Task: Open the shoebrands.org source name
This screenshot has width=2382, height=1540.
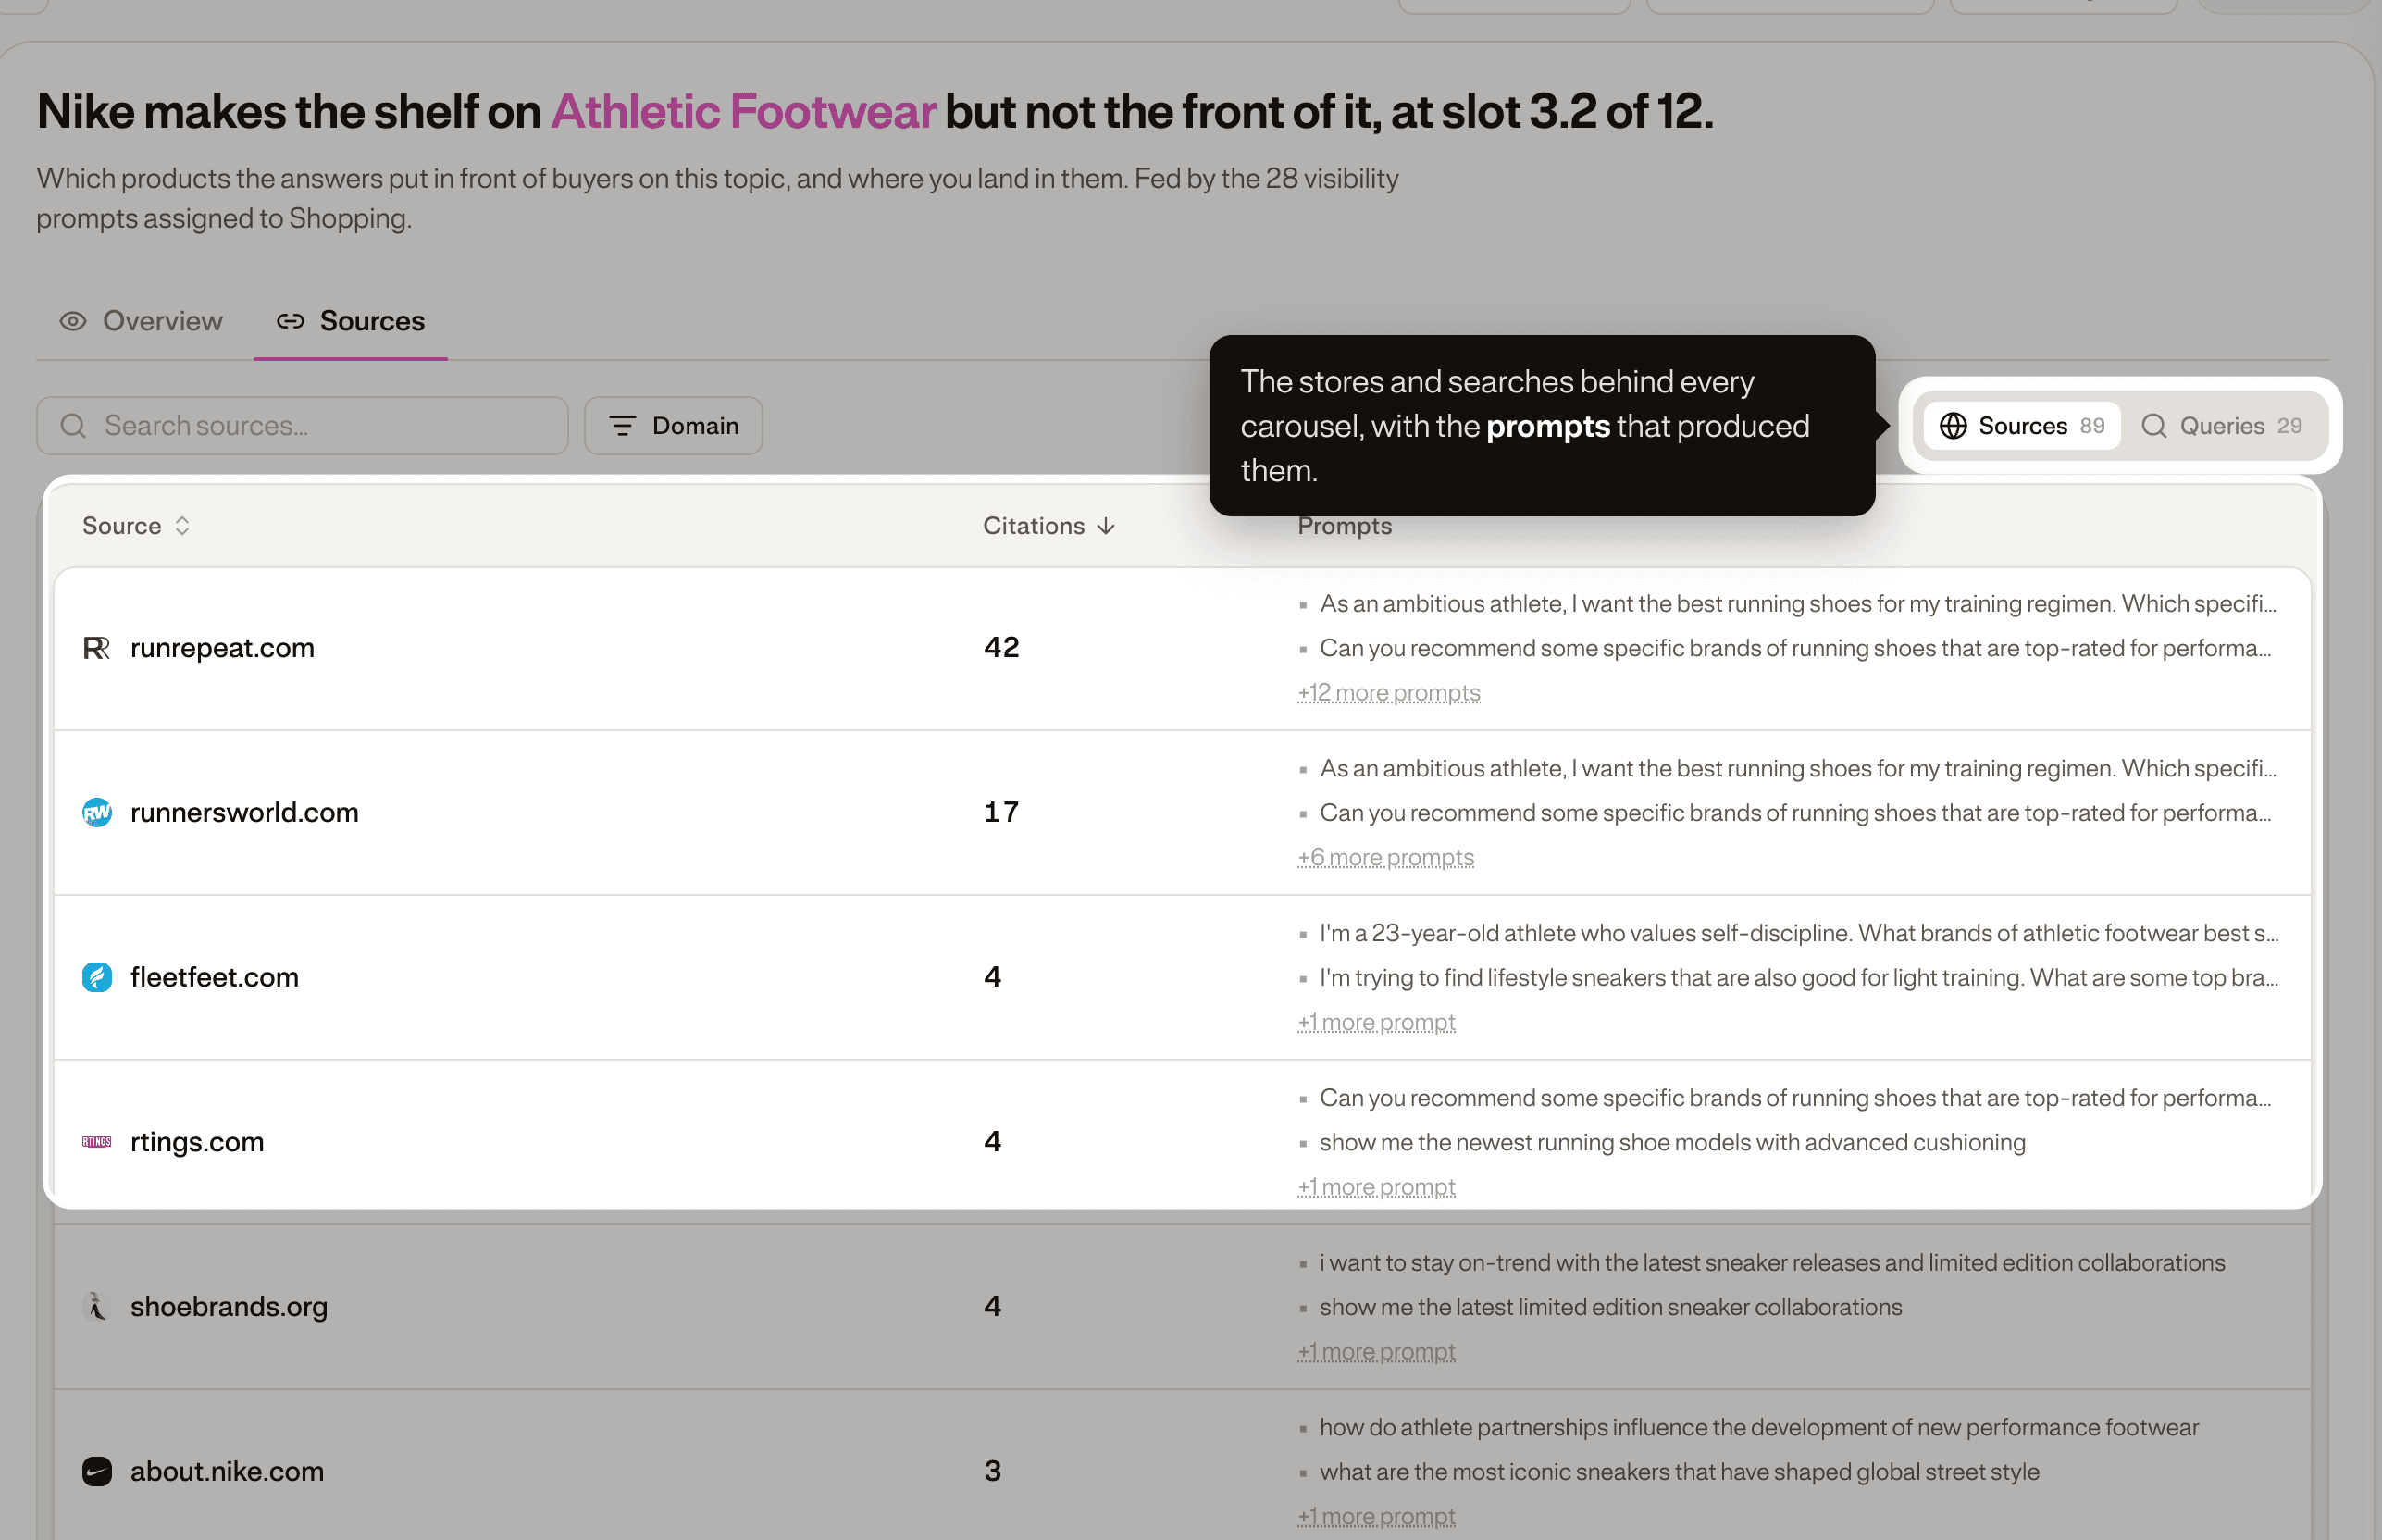Action: 228,1307
